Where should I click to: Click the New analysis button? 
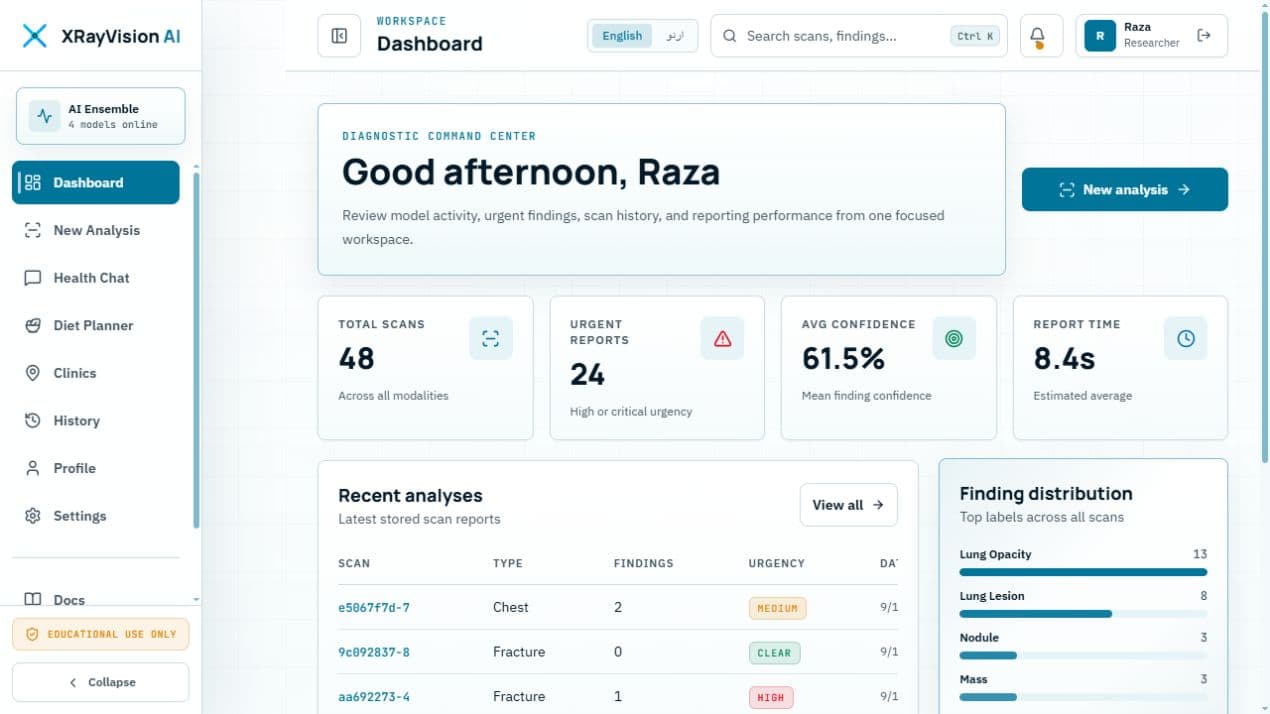point(1124,189)
